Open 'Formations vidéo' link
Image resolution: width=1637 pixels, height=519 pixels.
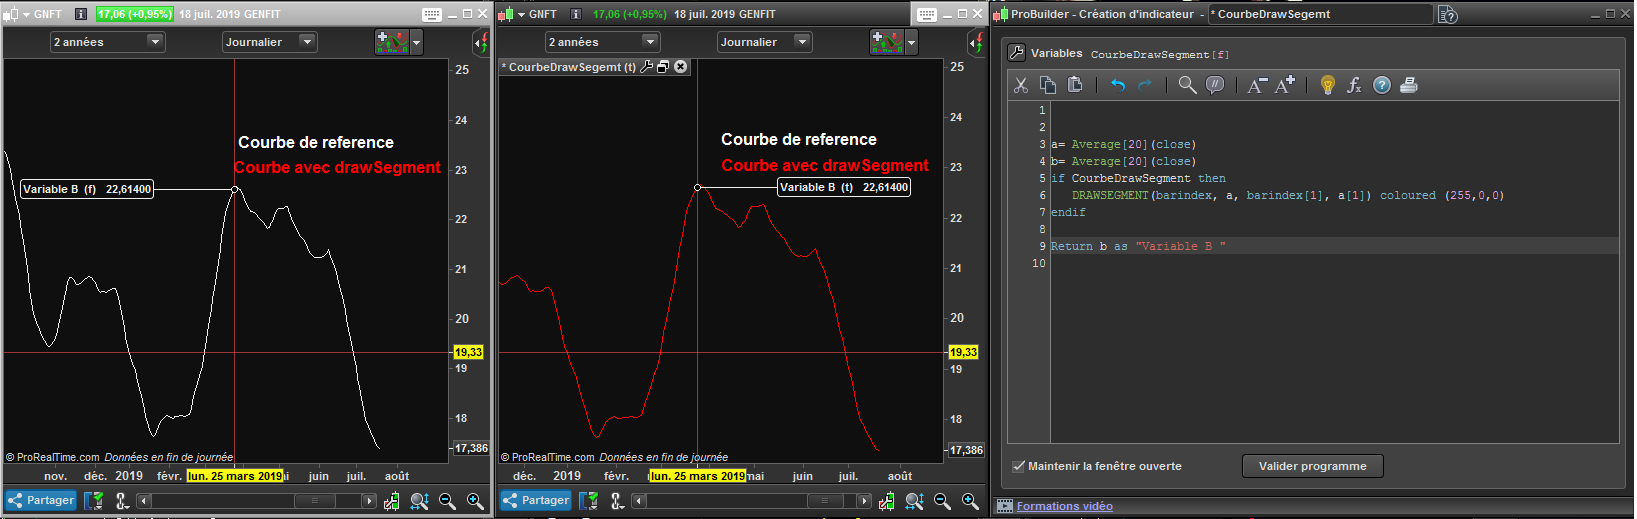(1065, 506)
